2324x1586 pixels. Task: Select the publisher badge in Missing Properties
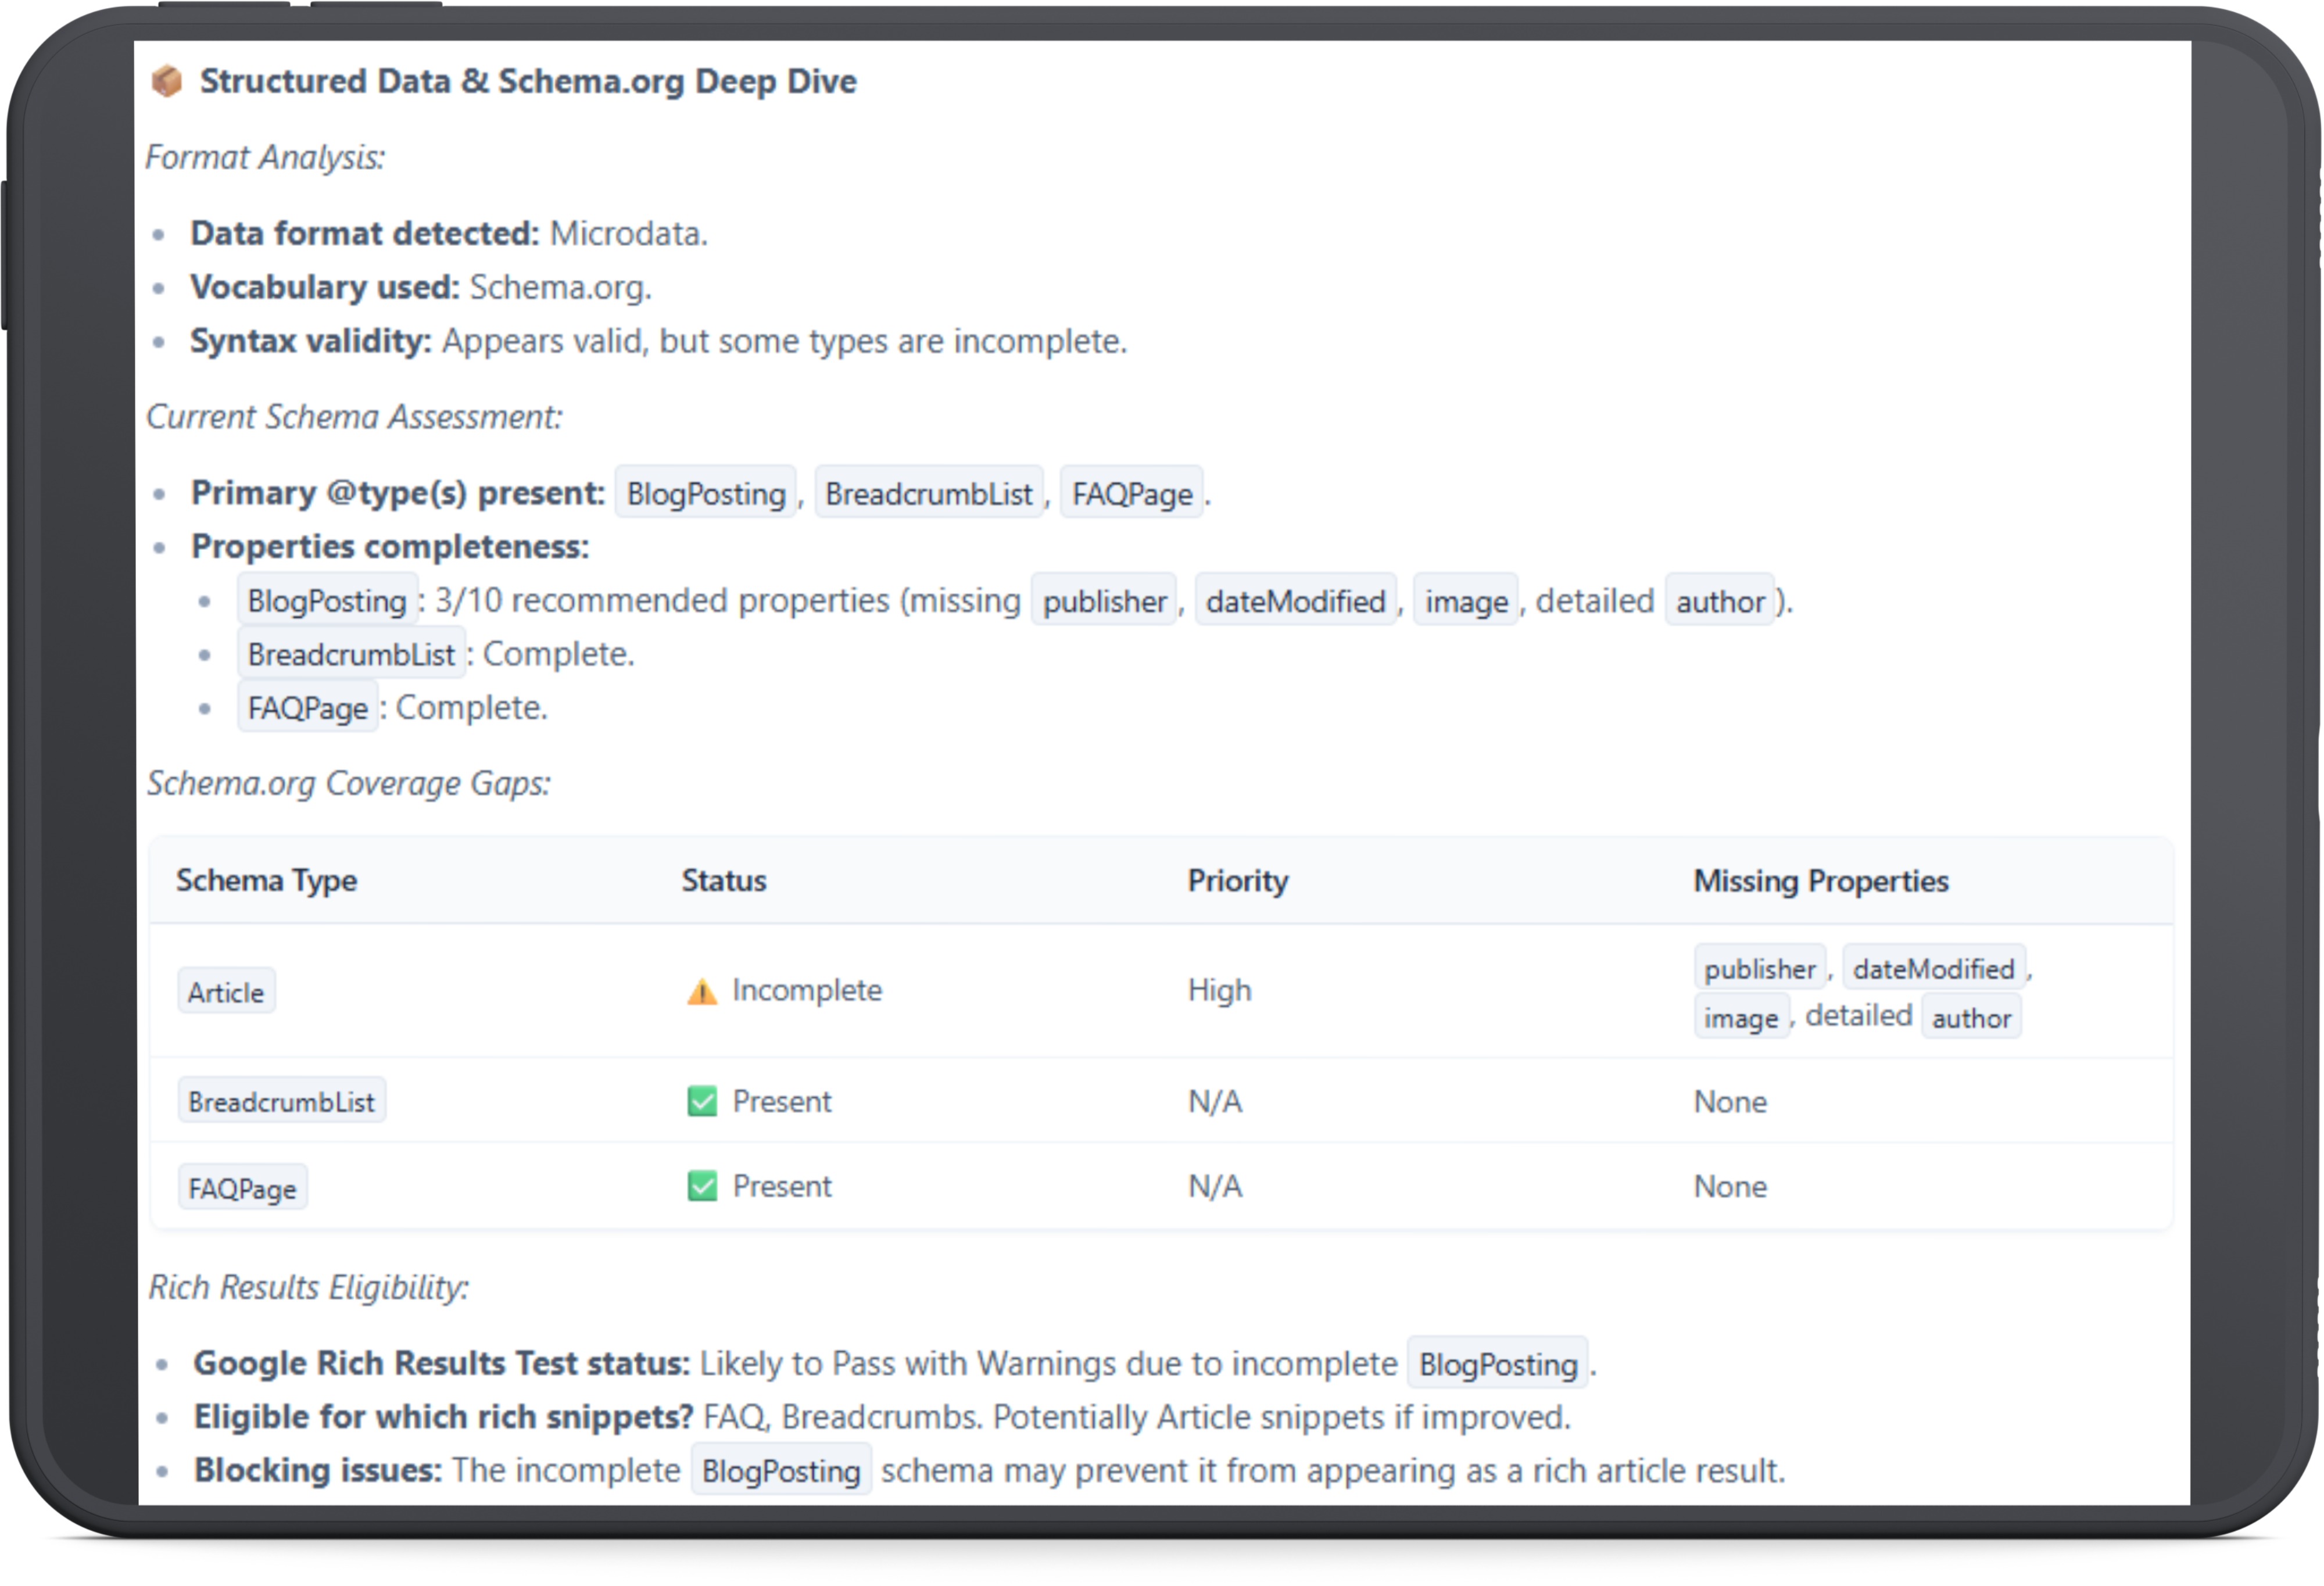coord(1759,967)
